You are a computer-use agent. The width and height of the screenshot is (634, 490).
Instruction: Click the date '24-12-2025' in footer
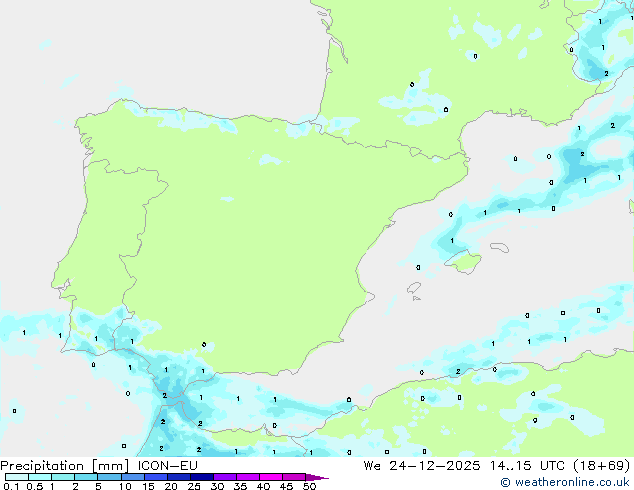pos(435,466)
